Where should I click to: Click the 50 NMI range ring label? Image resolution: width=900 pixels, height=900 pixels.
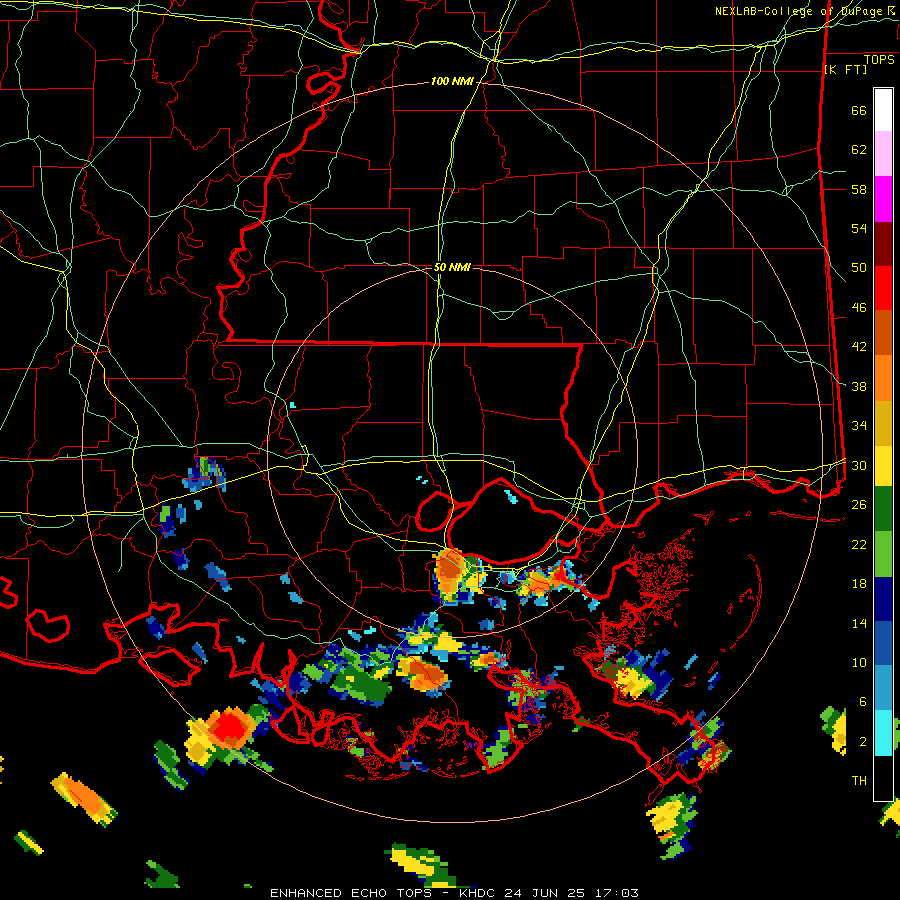point(452,267)
